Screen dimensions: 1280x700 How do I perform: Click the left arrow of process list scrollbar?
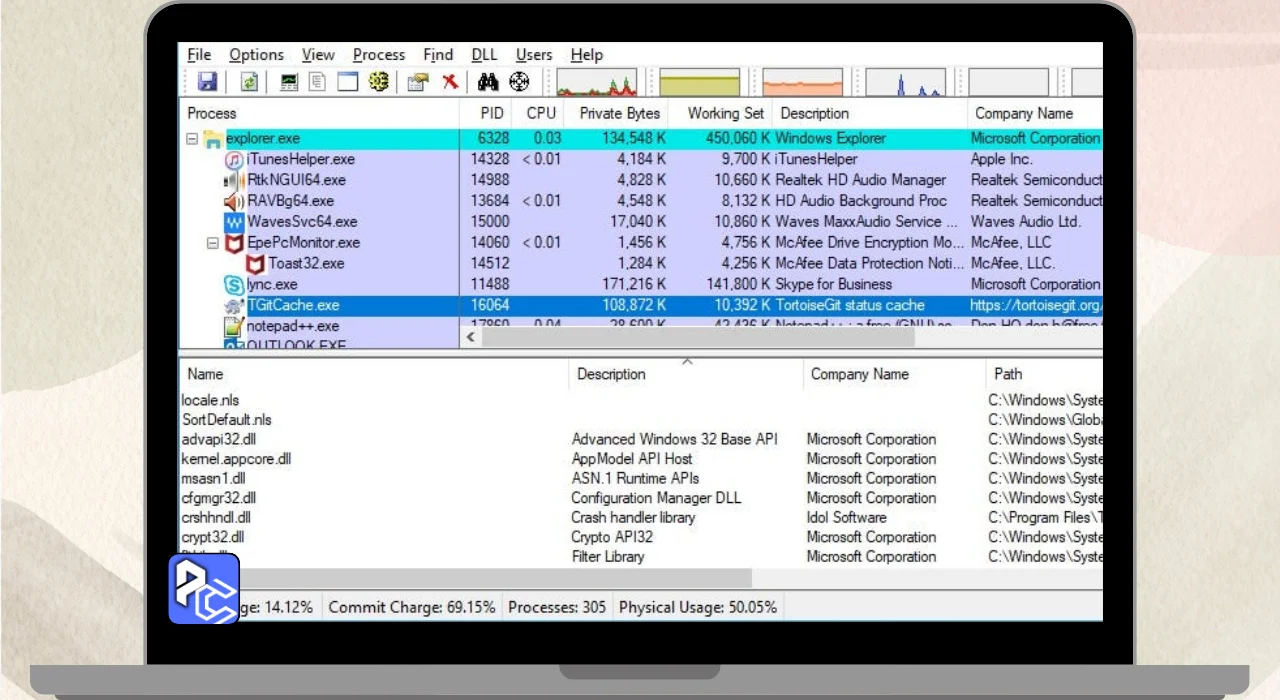472,338
